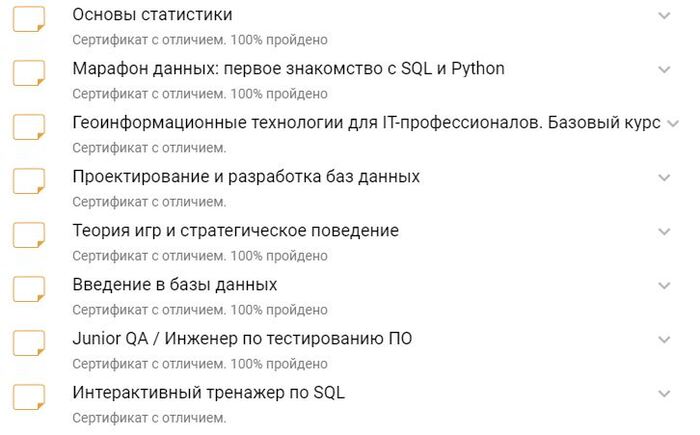
Task: Expand the Проектирование и разработка баз данных chevron
Action: [x=664, y=178]
